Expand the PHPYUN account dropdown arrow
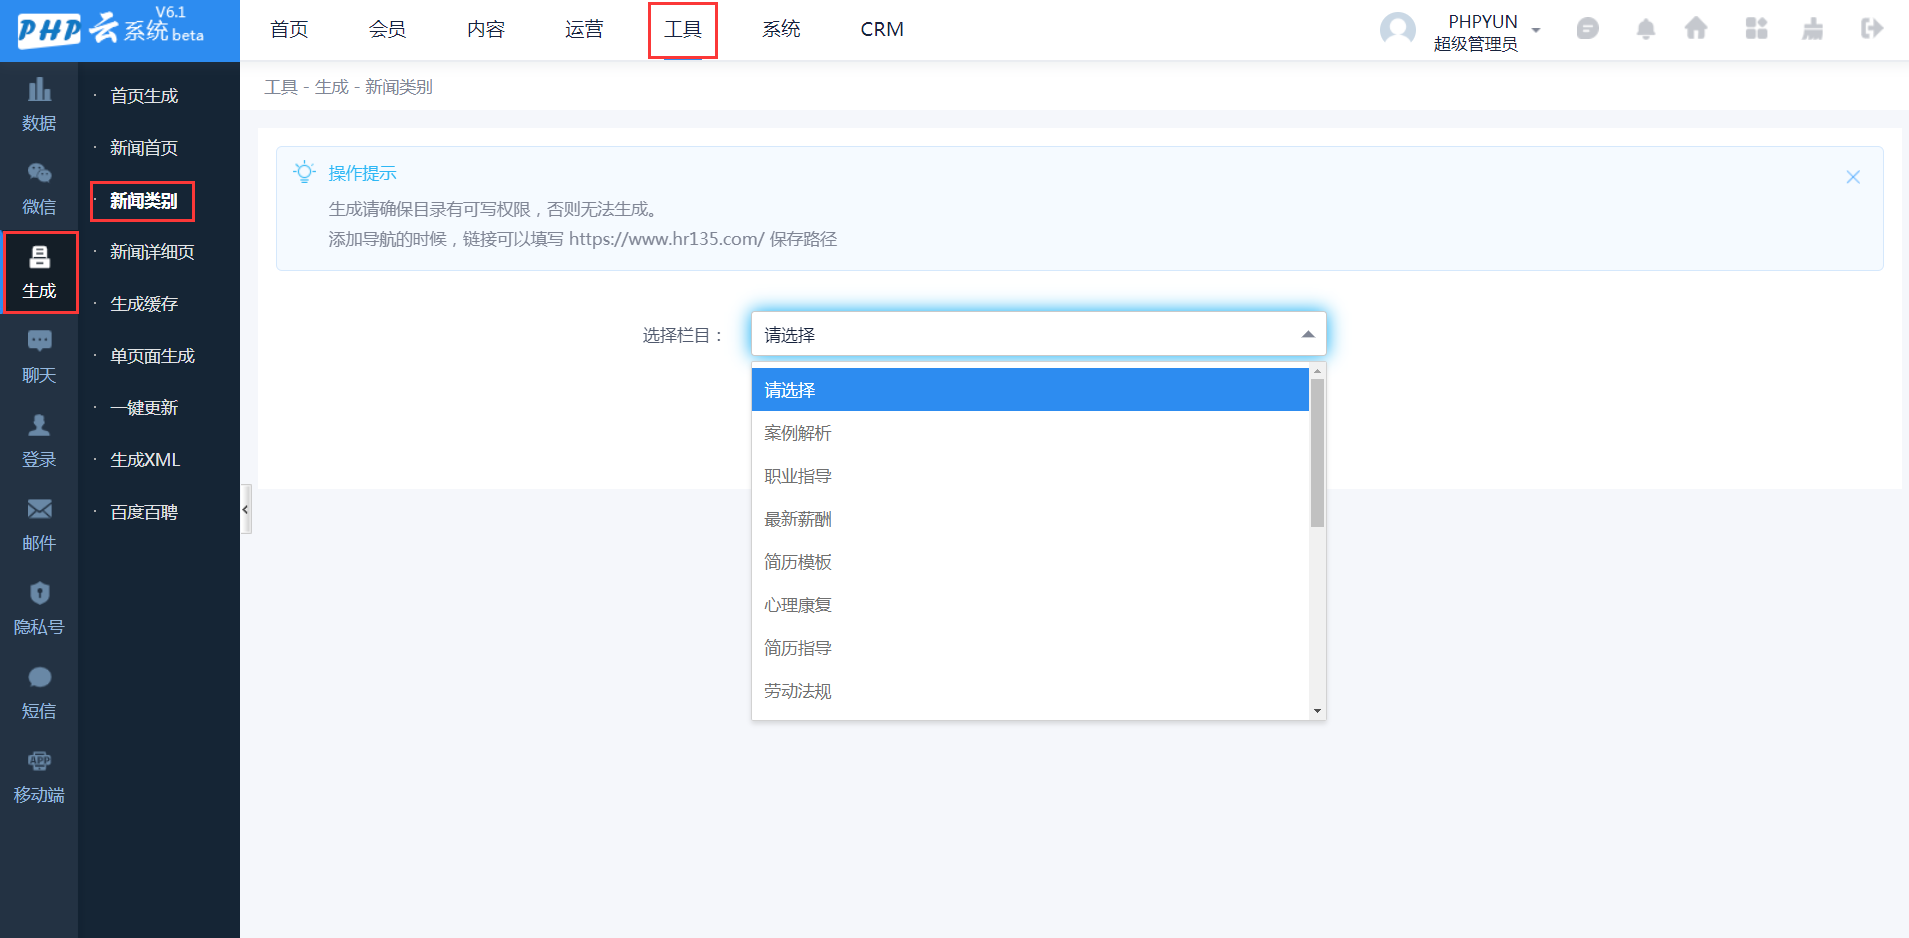The width and height of the screenshot is (1909, 938). [1536, 30]
